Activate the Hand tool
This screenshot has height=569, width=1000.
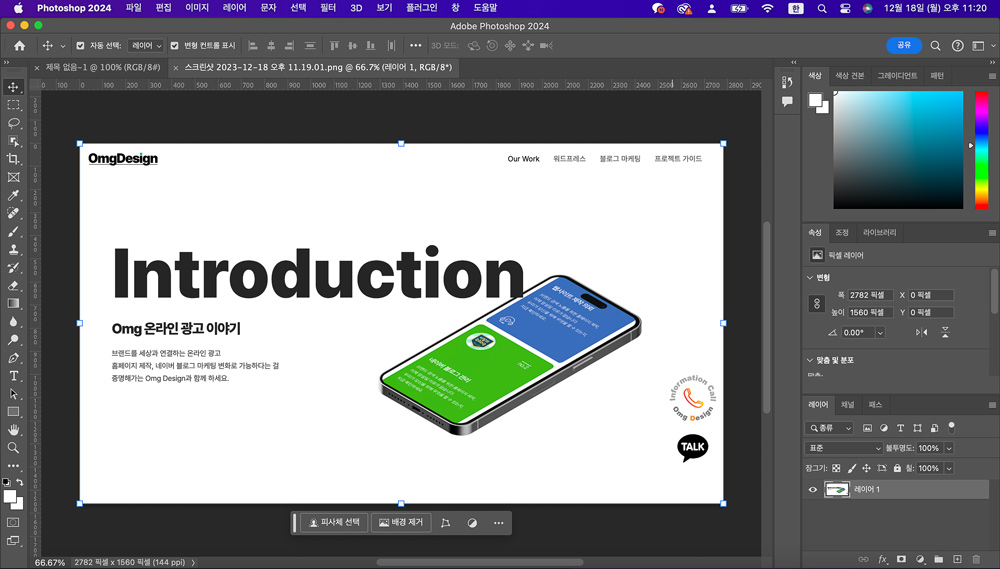(14, 430)
